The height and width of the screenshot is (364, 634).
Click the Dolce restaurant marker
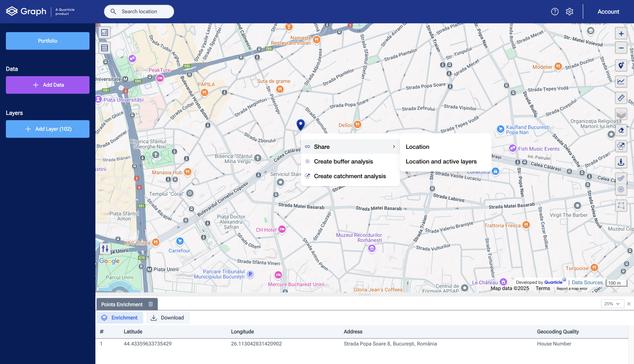[357, 125]
